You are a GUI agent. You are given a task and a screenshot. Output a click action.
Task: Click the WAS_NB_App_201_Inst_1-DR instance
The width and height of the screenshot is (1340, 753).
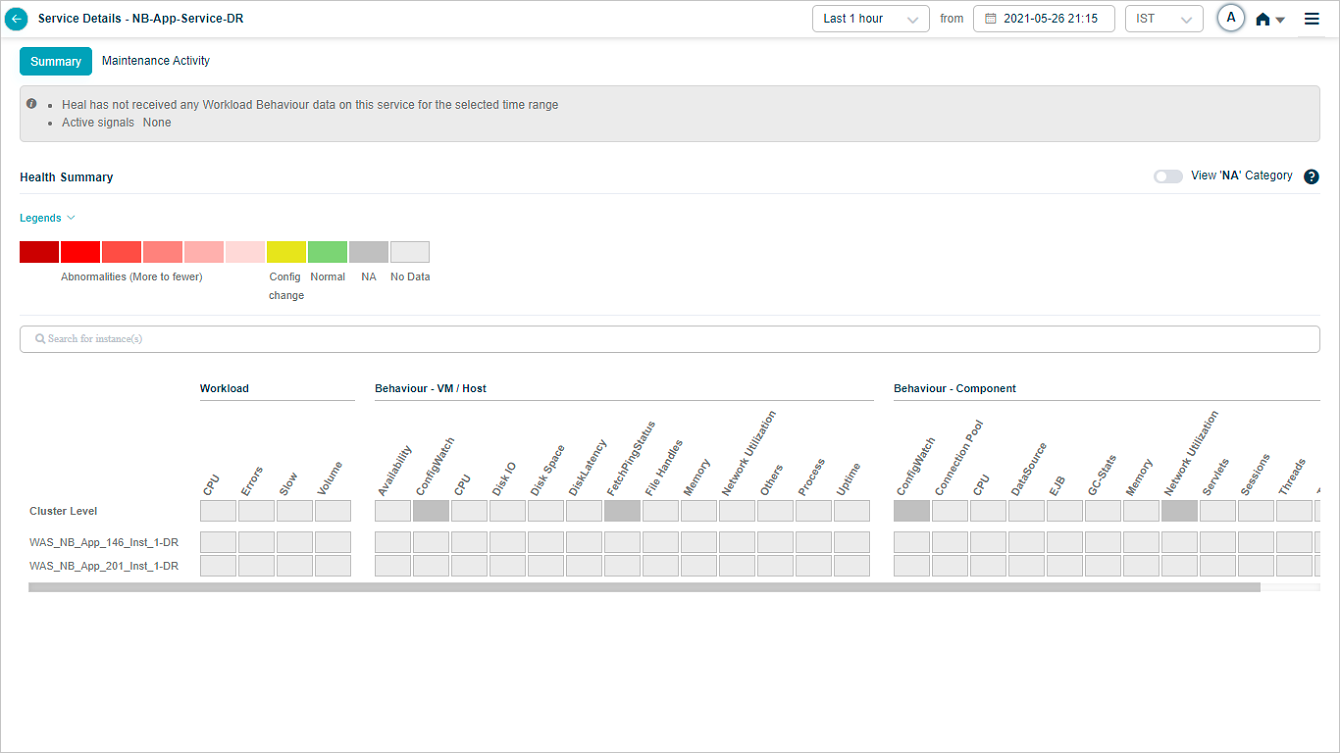[x=104, y=566]
